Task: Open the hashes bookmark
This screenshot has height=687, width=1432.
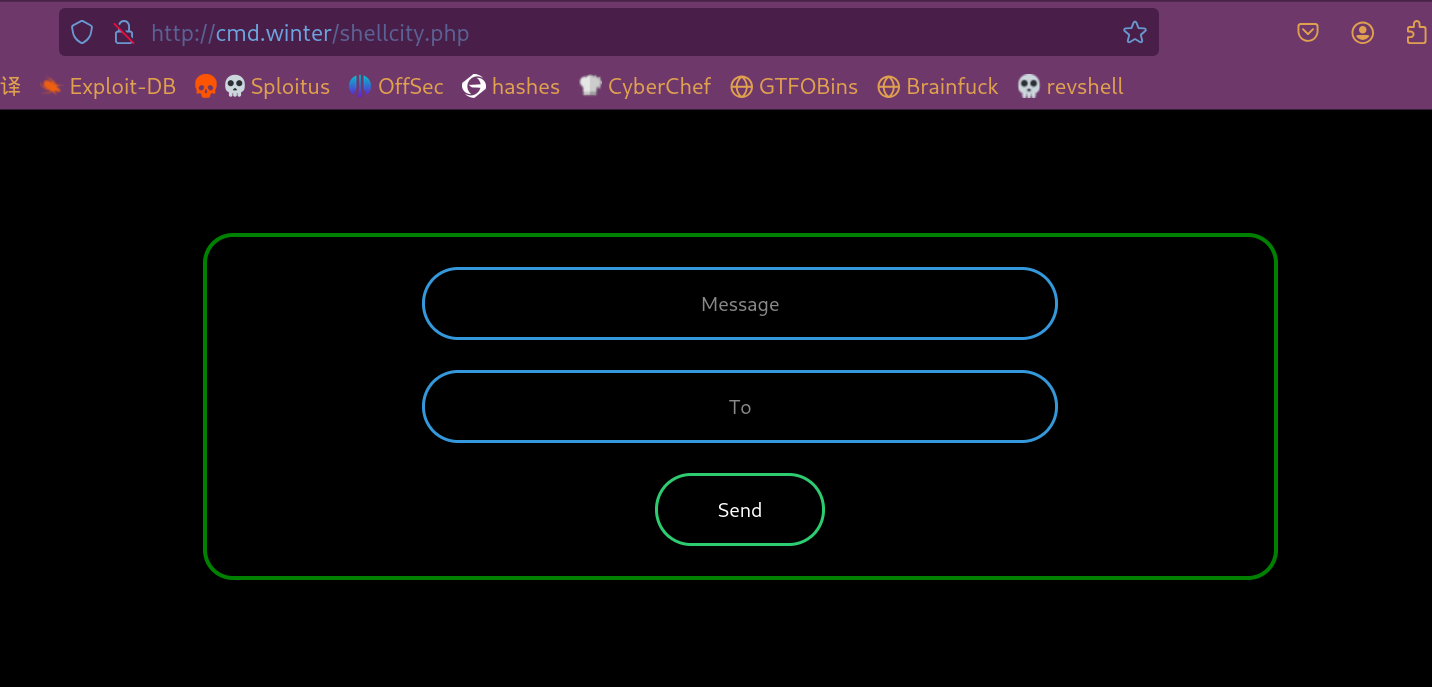Action: pos(511,87)
